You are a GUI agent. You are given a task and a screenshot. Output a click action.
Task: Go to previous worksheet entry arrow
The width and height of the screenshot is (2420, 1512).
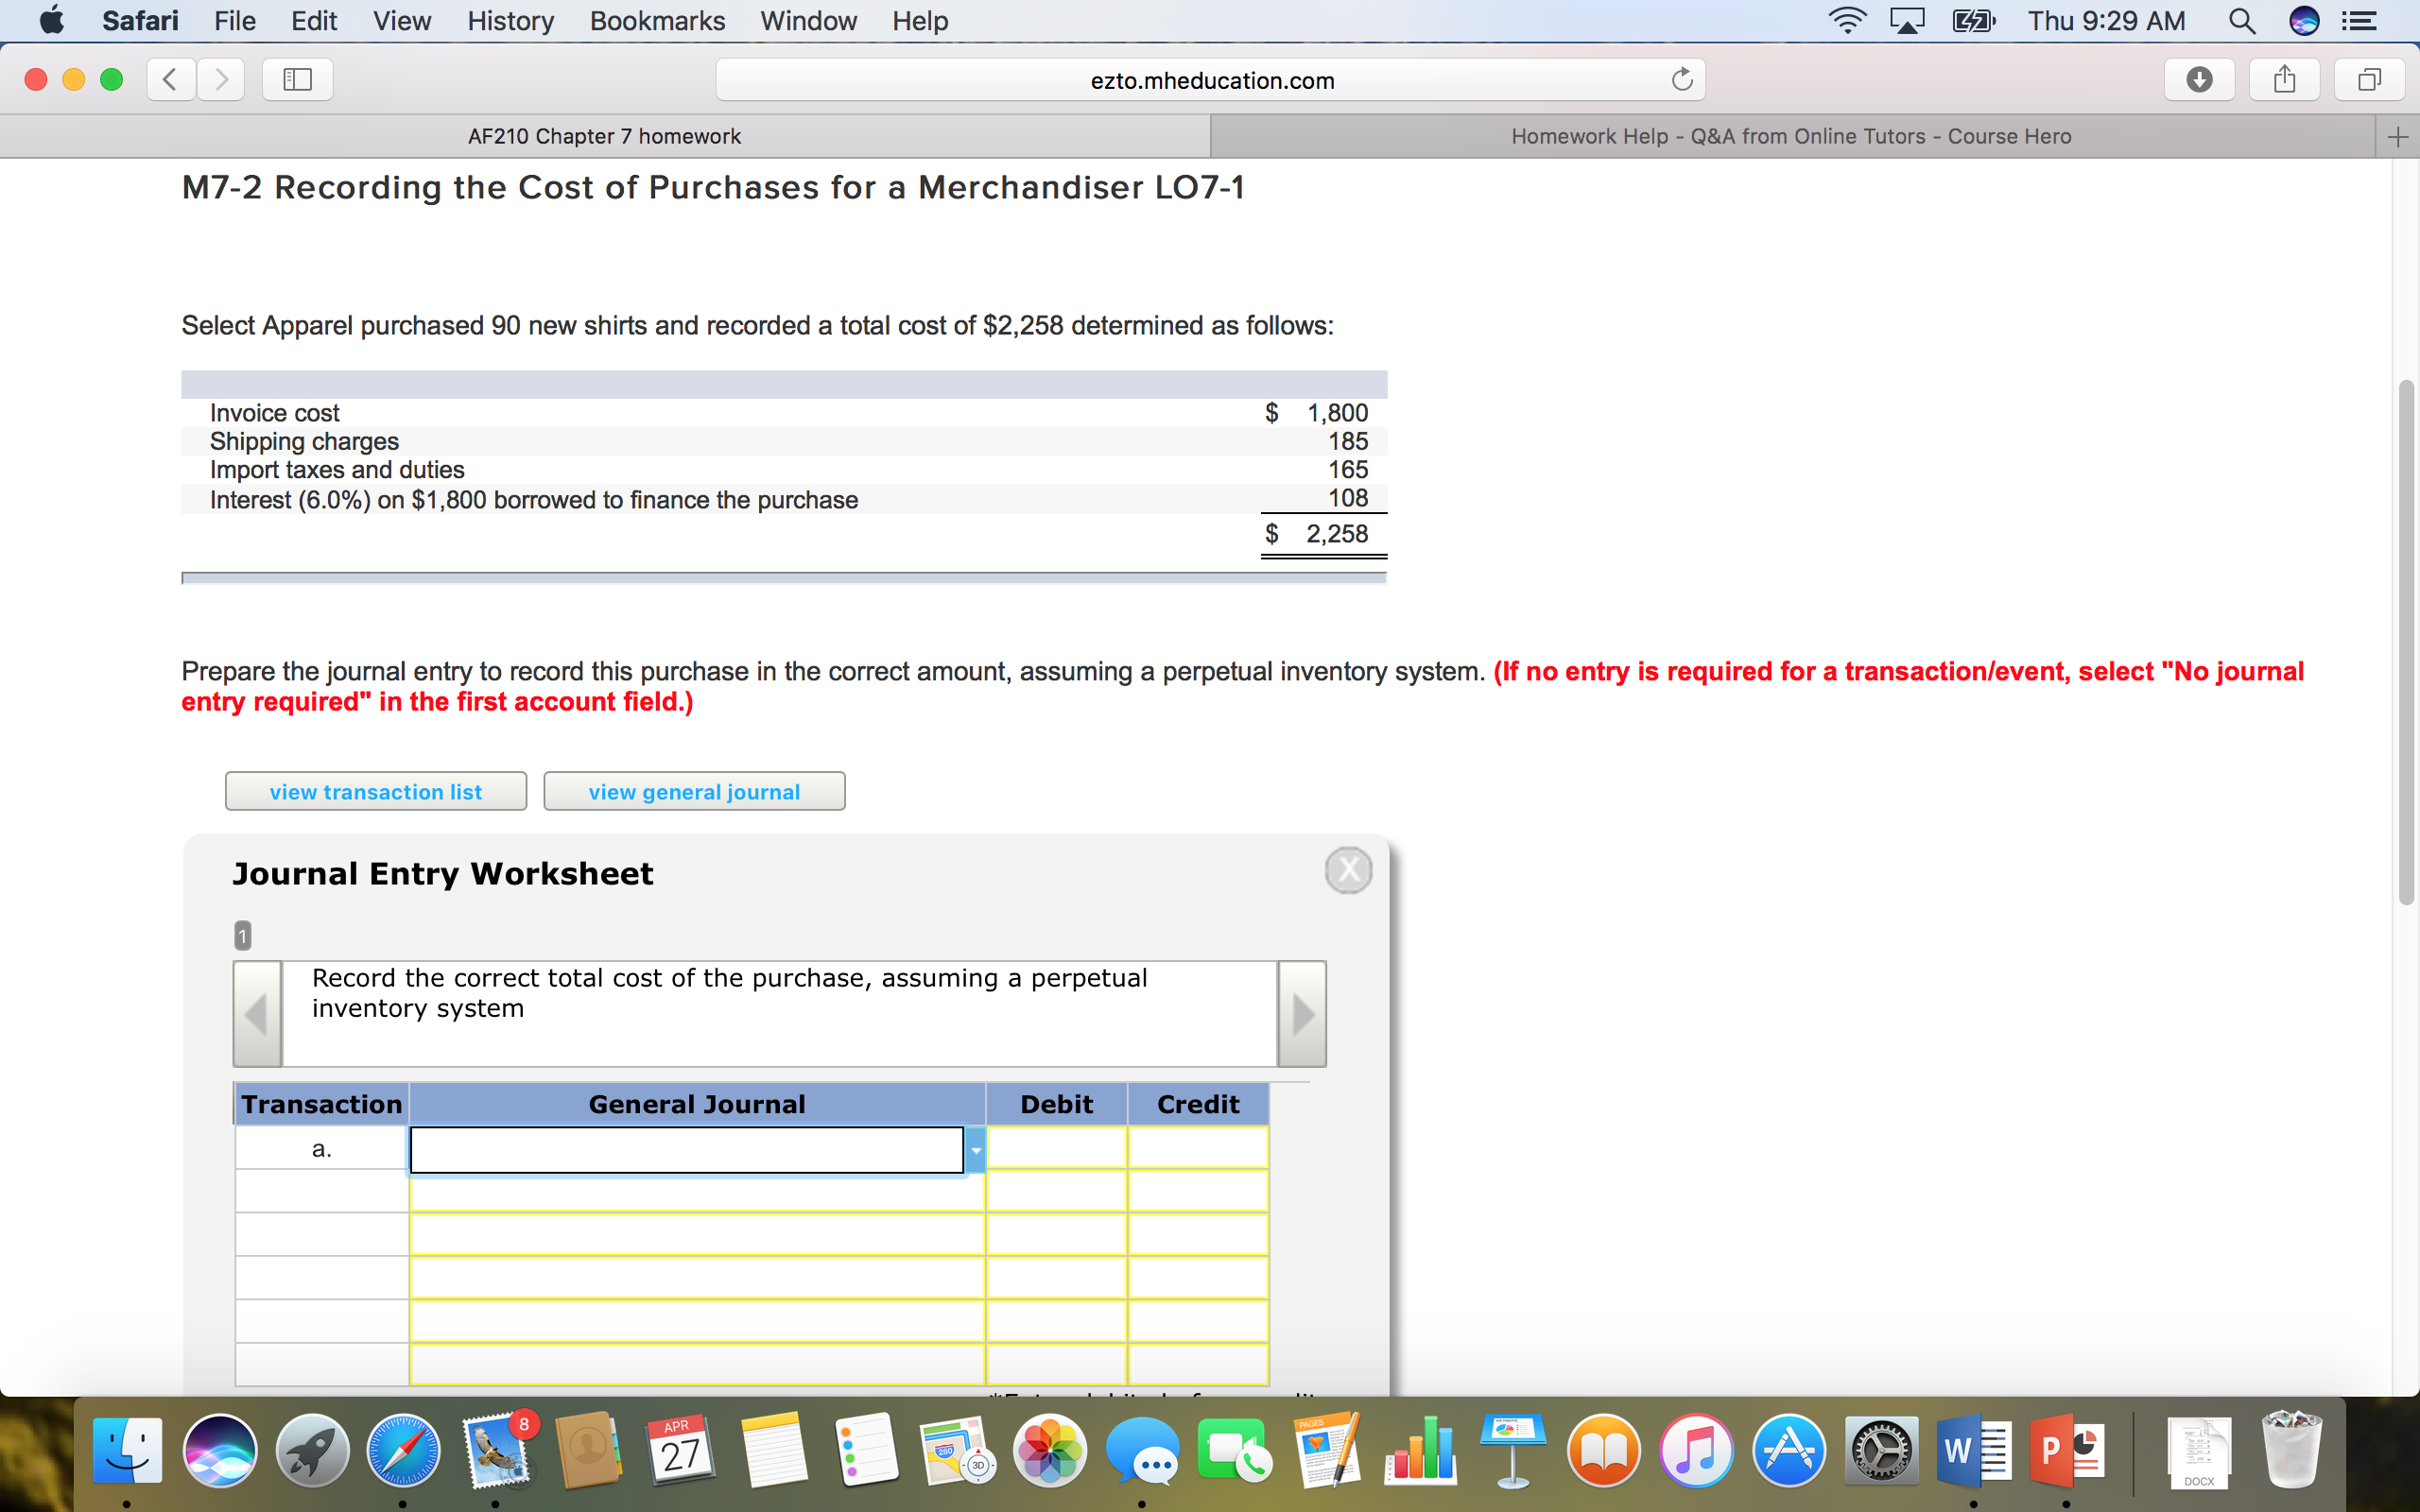257,1014
